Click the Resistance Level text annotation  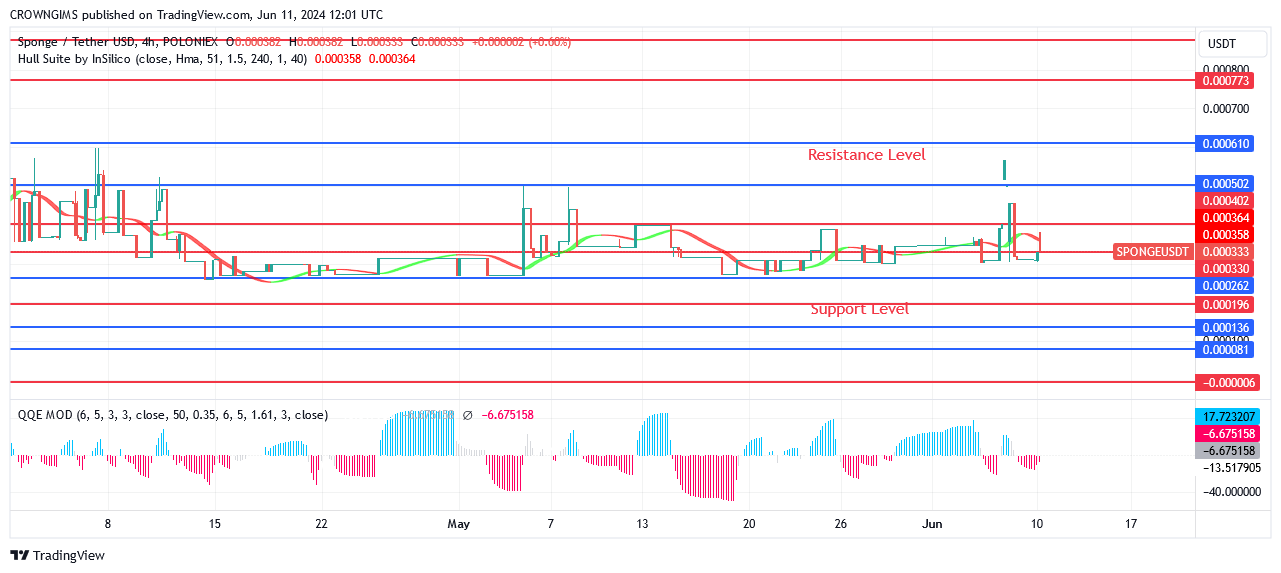pyautogui.click(x=867, y=155)
